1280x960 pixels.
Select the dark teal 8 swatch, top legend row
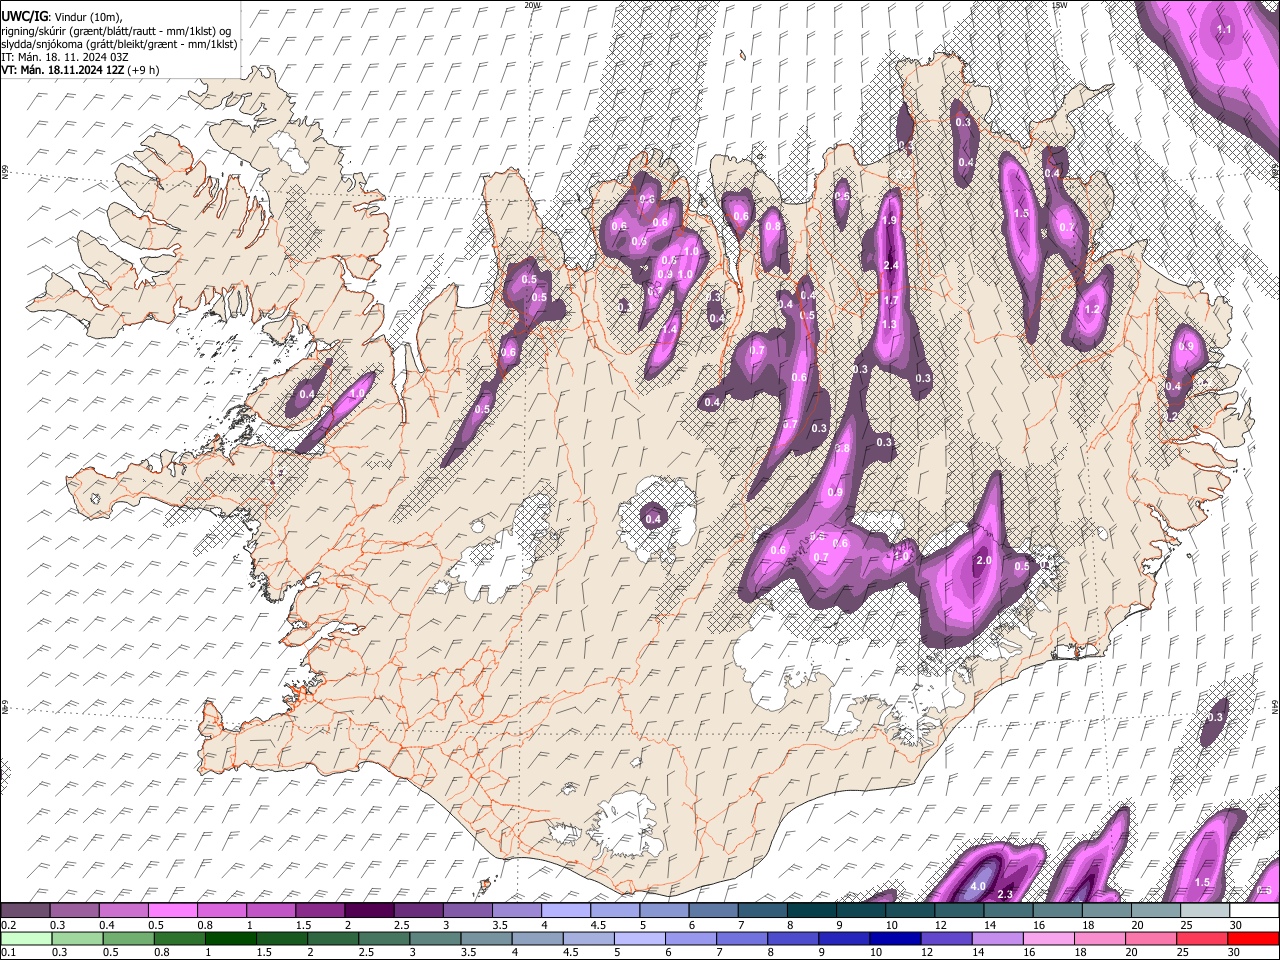[x=812, y=911]
